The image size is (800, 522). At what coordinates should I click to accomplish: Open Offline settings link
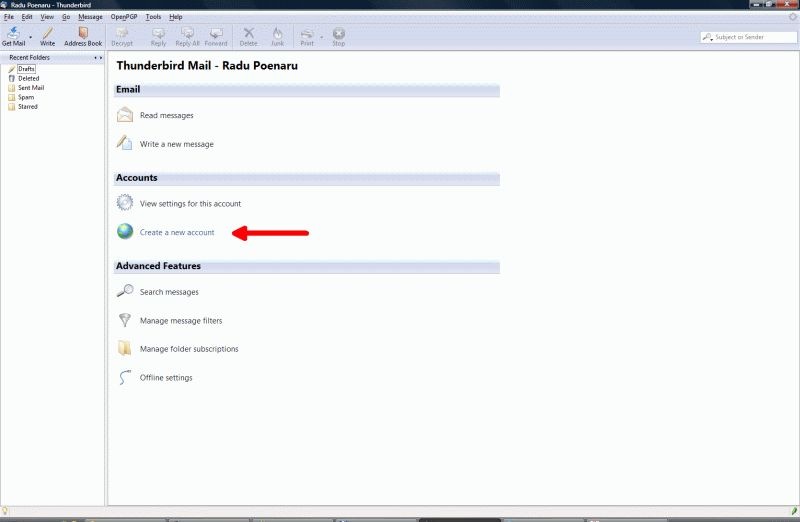[x=166, y=378]
